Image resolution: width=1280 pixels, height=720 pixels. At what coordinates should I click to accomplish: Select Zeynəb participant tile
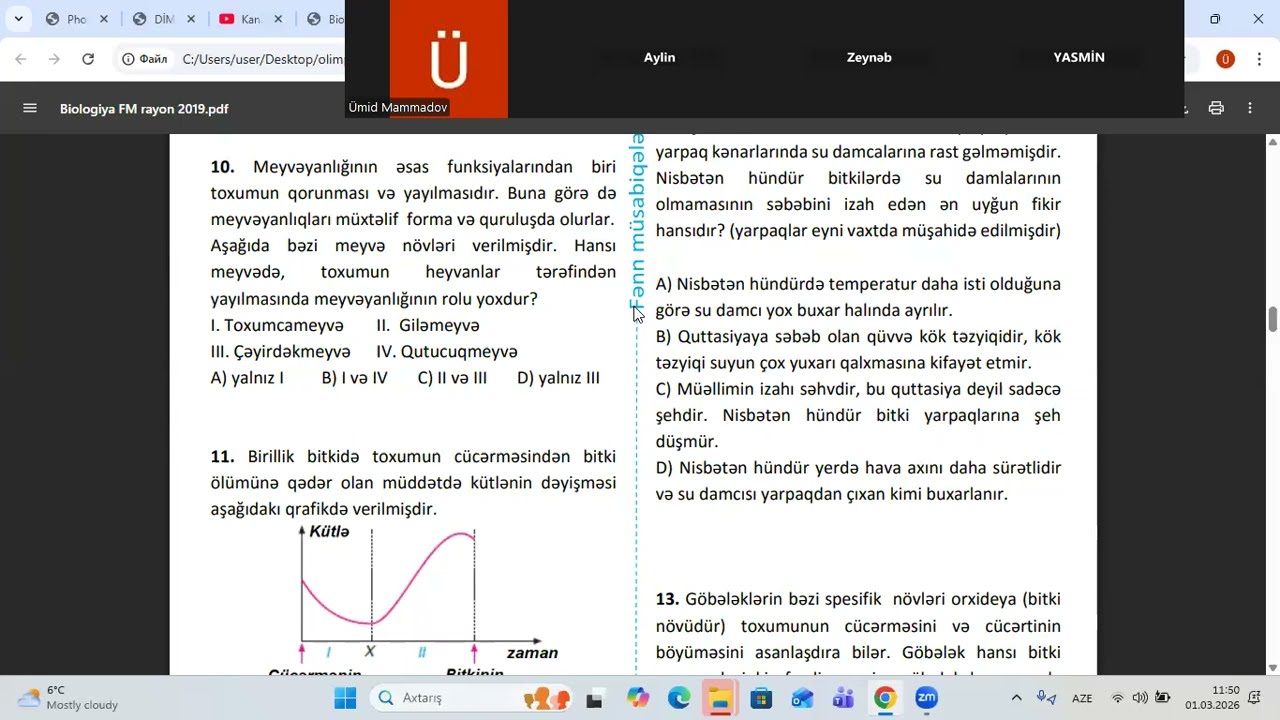[x=869, y=57]
